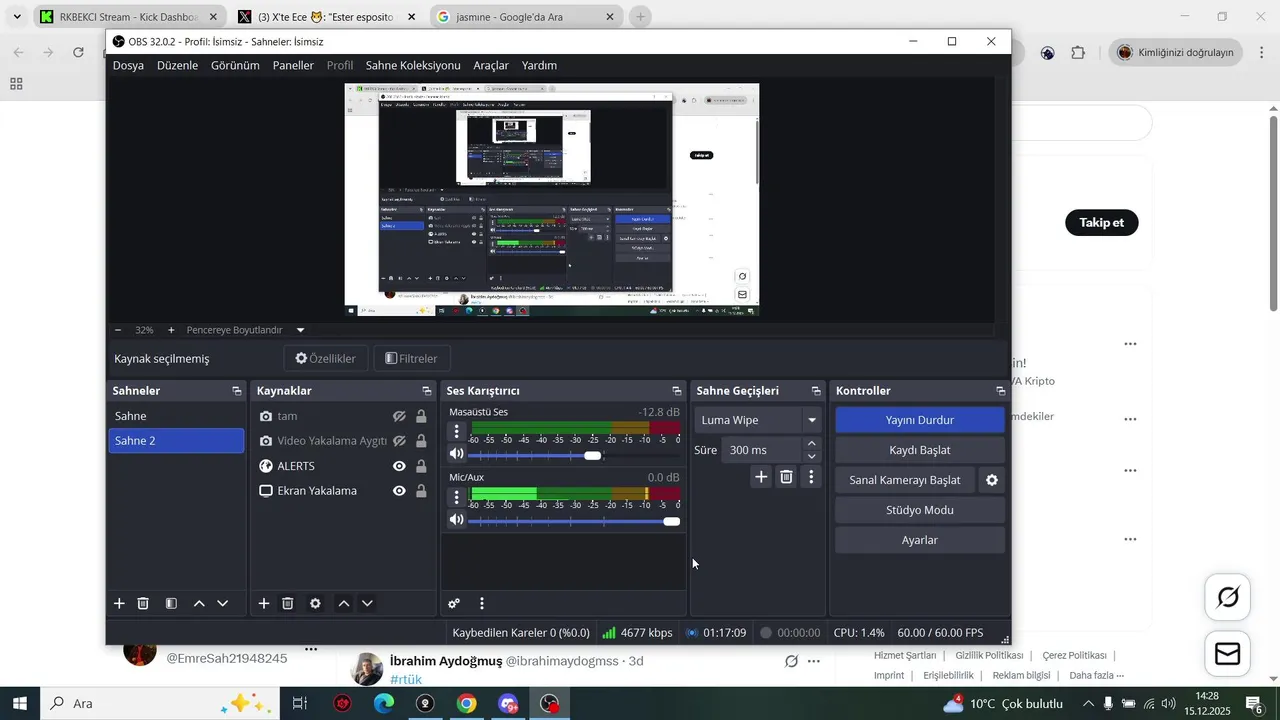This screenshot has width=1280, height=720.
Task: Open audio mixer three-dot menu at bottom
Action: tap(482, 603)
